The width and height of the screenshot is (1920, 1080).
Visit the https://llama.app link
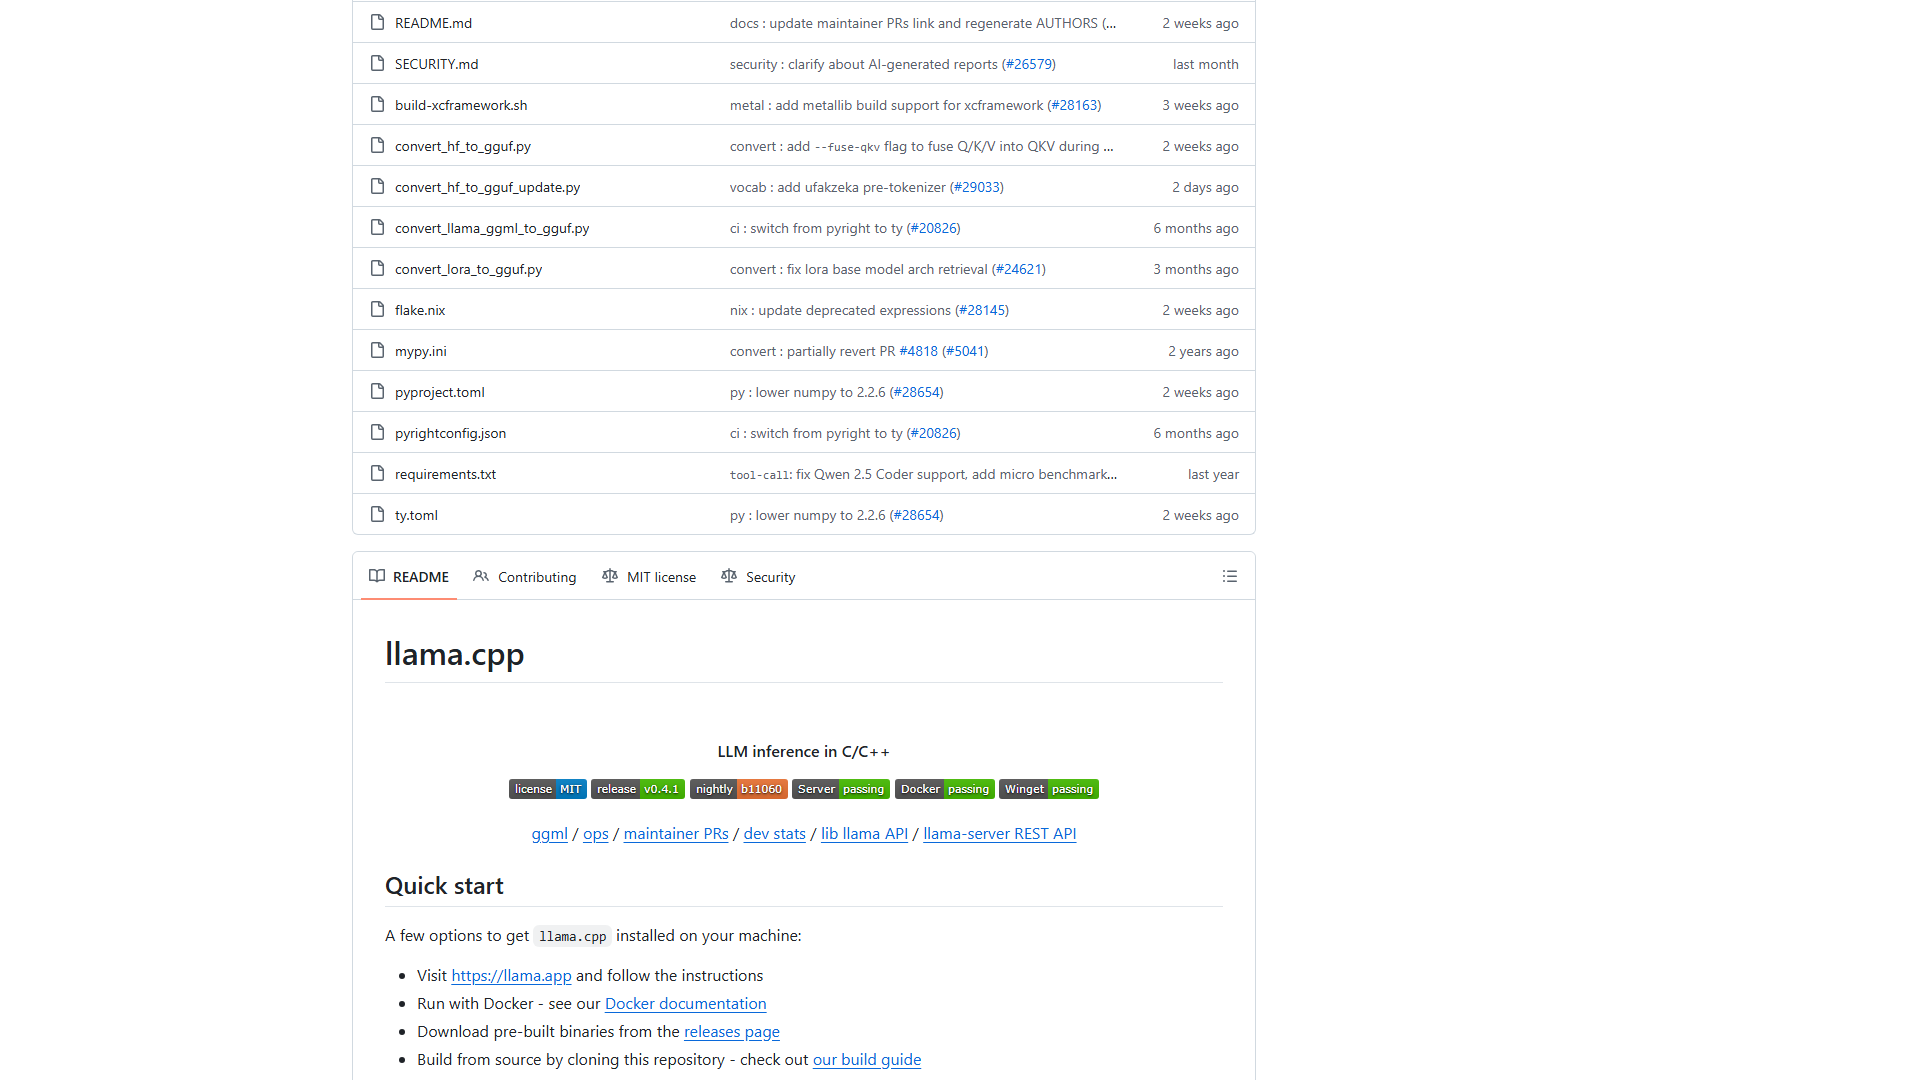tap(511, 976)
